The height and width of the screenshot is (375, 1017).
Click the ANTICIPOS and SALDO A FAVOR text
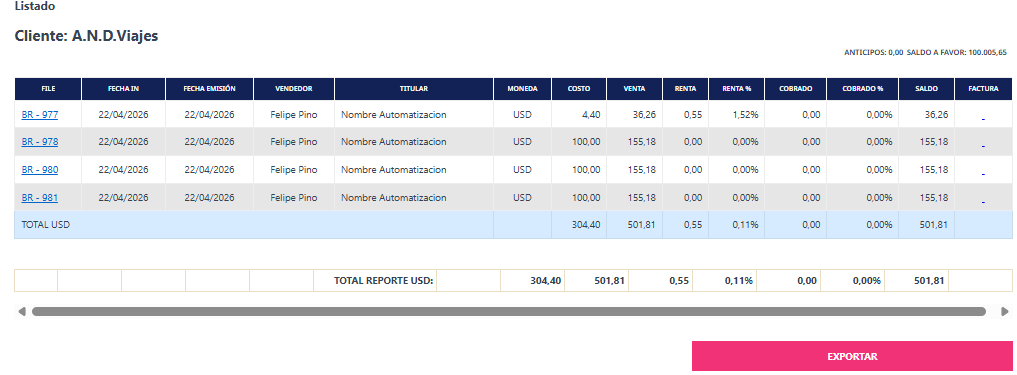[x=925, y=53]
